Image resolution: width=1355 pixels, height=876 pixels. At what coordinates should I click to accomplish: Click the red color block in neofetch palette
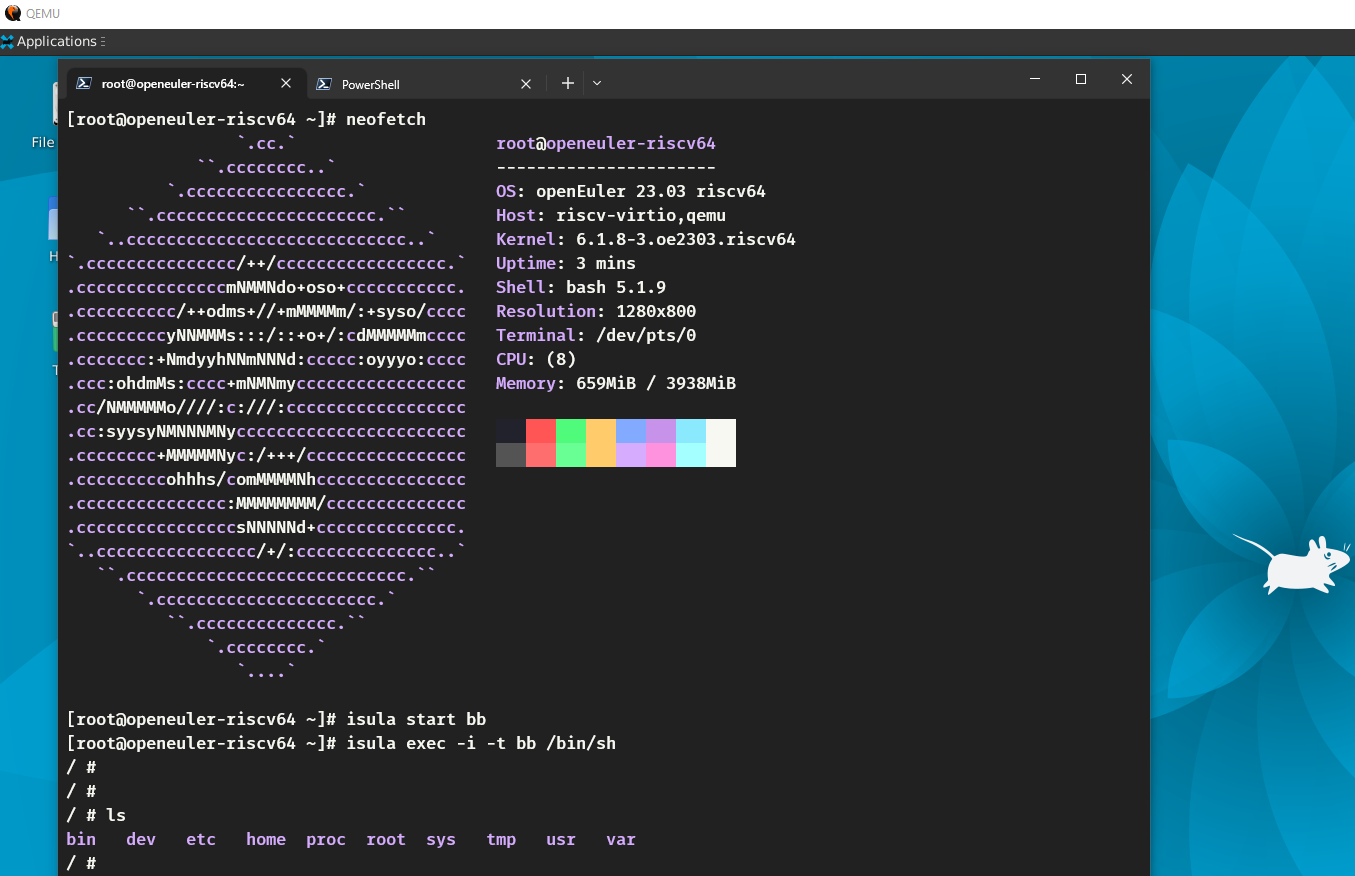pos(541,431)
